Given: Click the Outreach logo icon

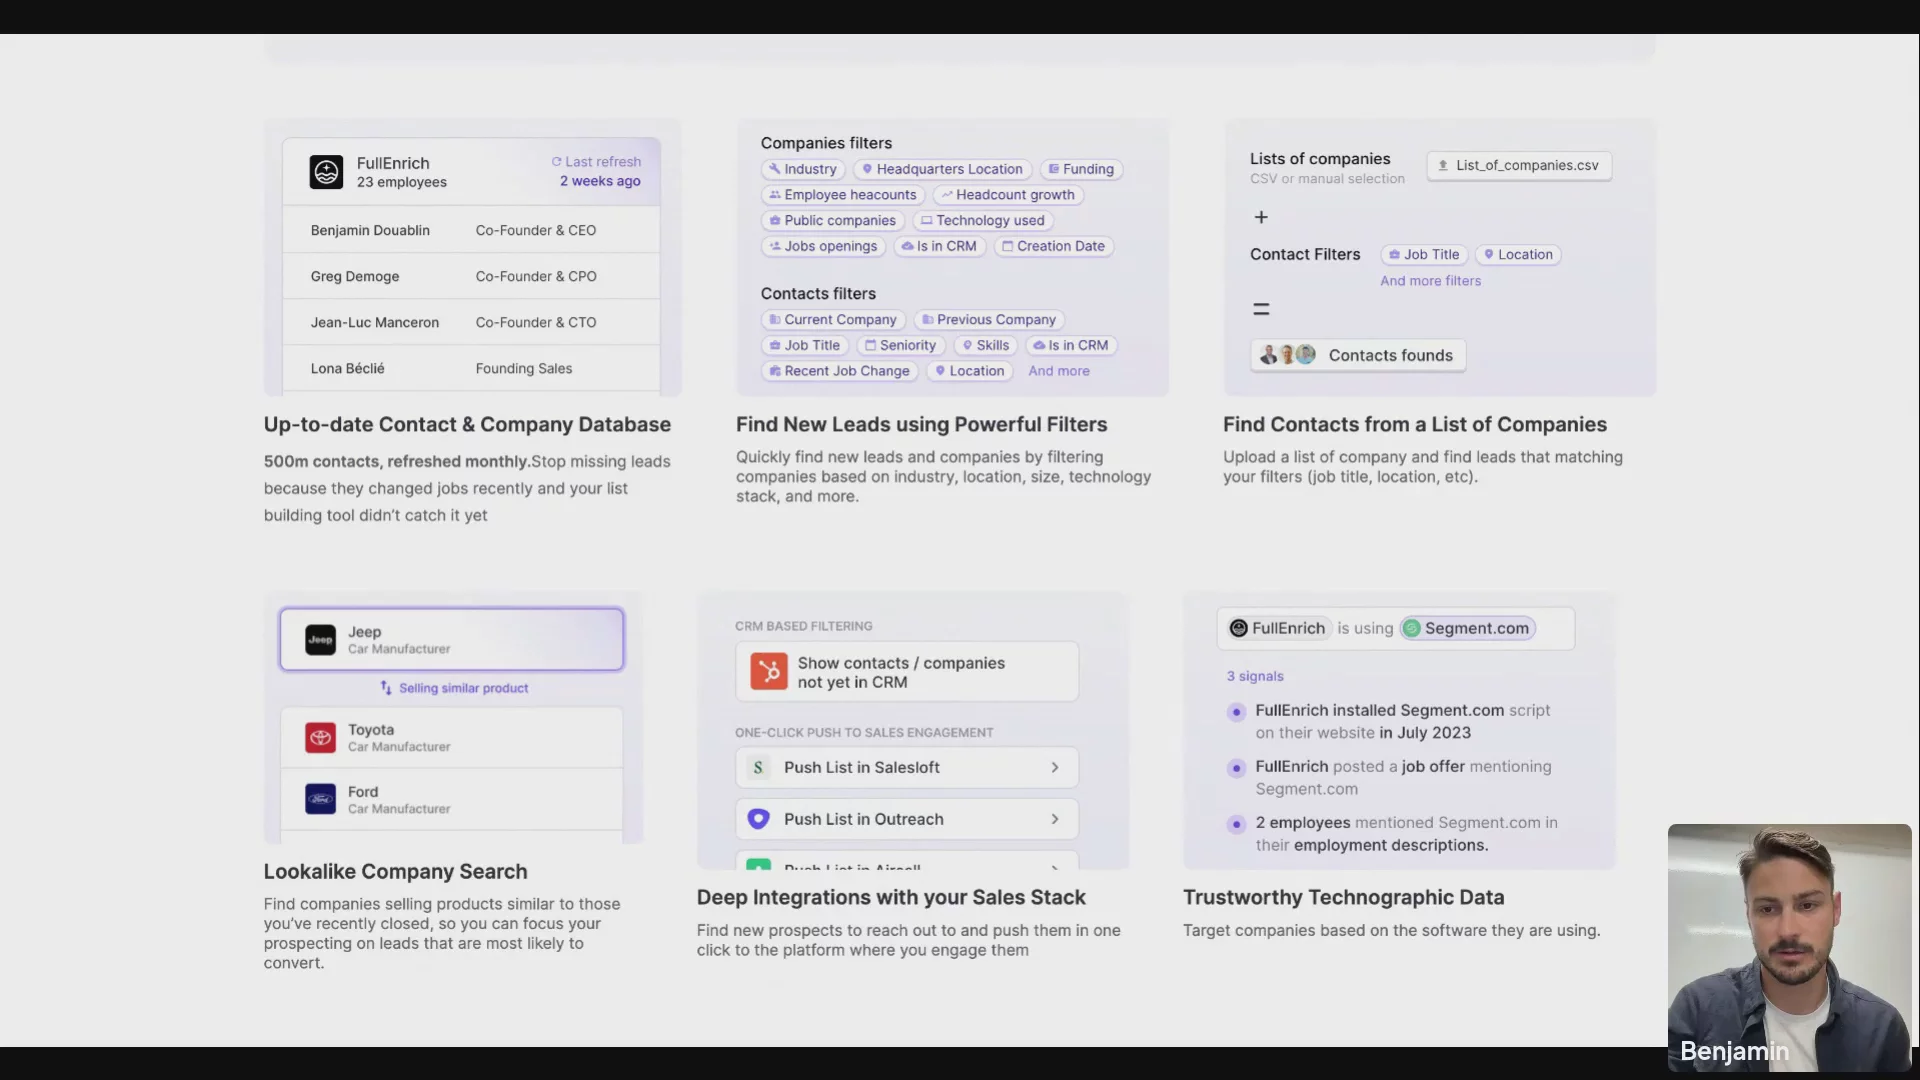Looking at the screenshot, I should point(758,819).
